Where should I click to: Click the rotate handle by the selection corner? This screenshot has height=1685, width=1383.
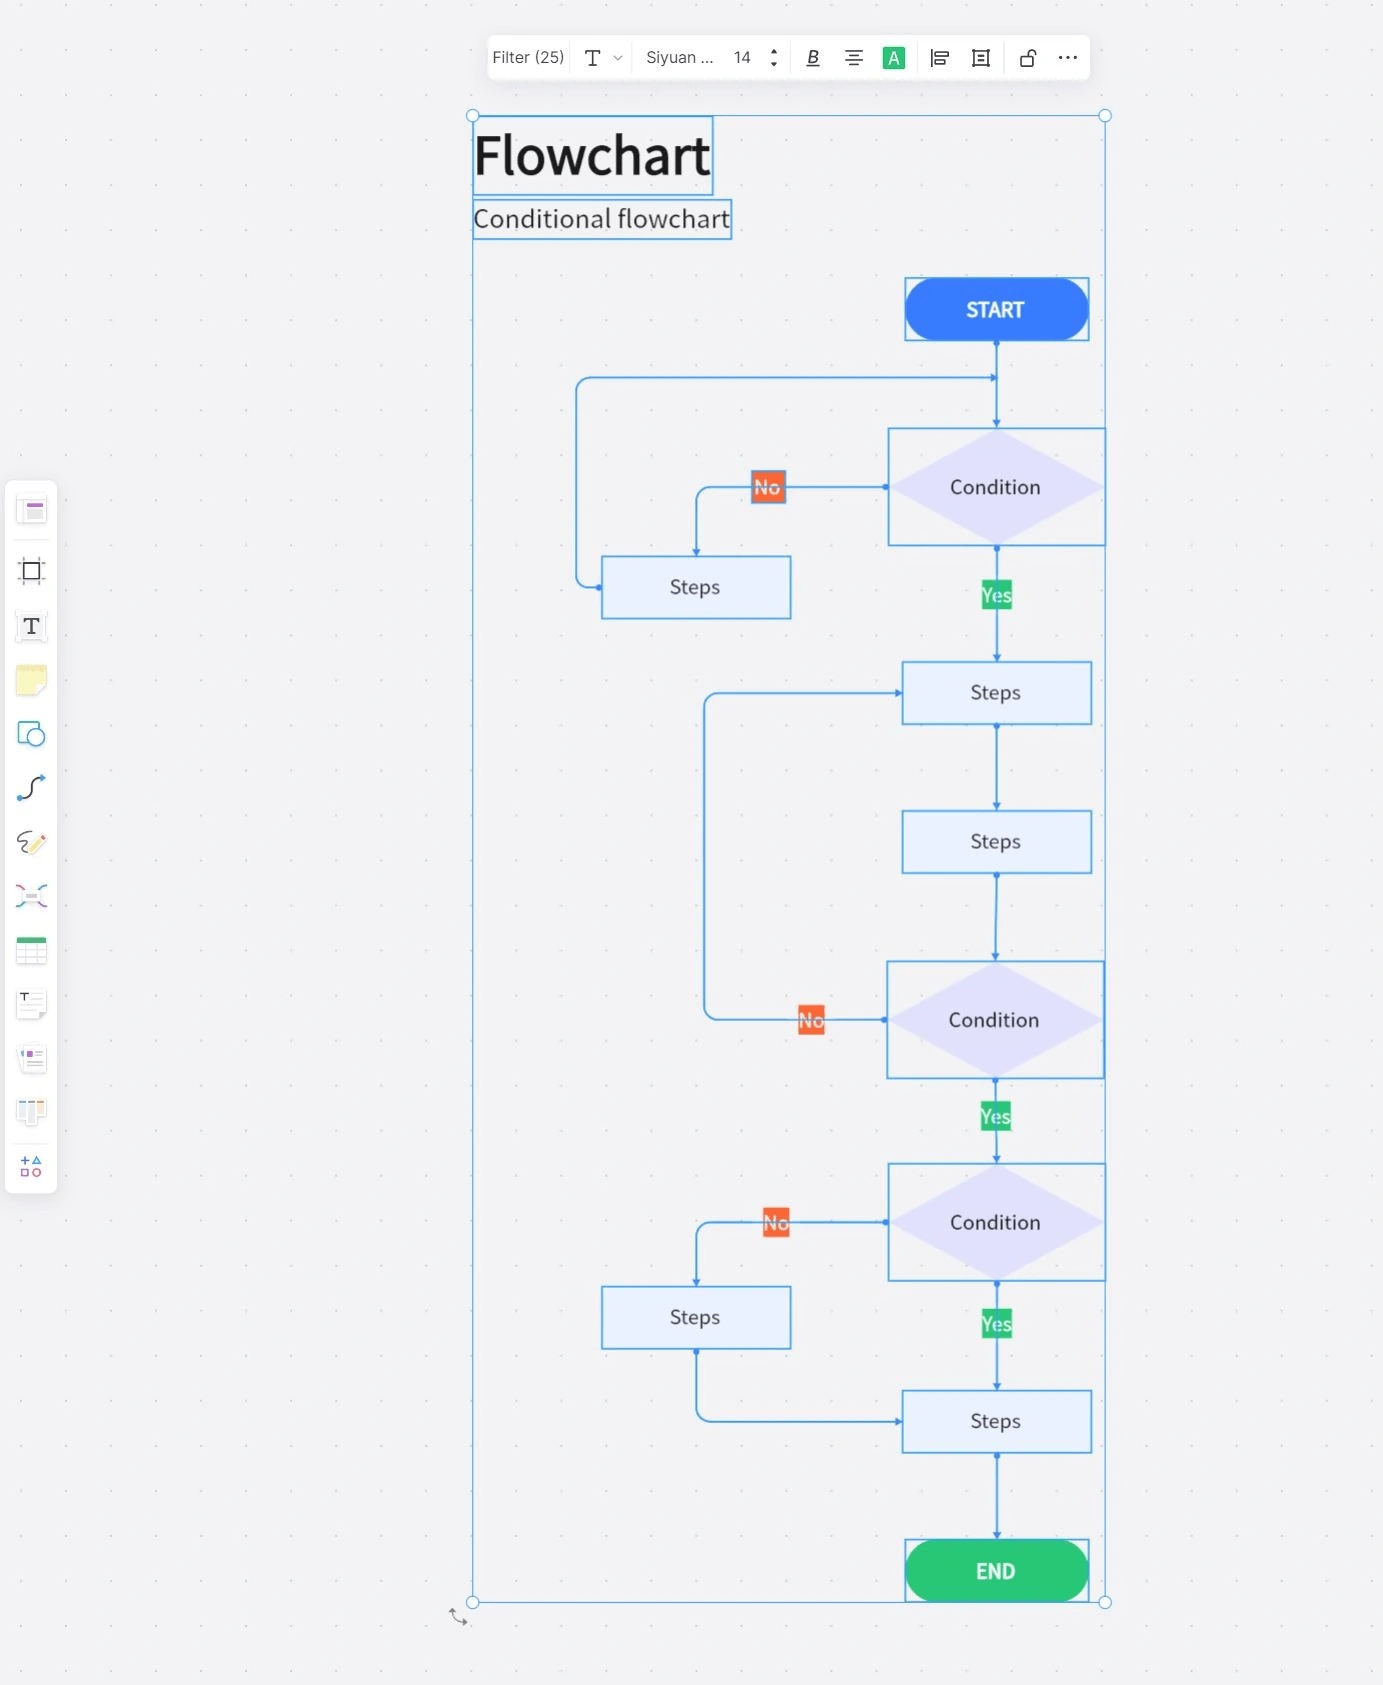click(458, 1616)
